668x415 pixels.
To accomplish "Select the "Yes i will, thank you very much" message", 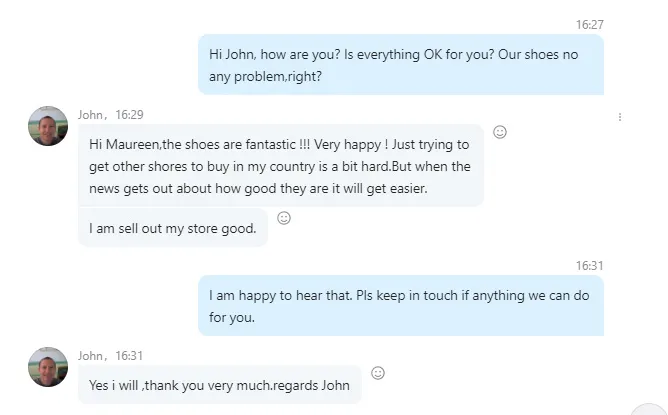I will pyautogui.click(x=219, y=385).
